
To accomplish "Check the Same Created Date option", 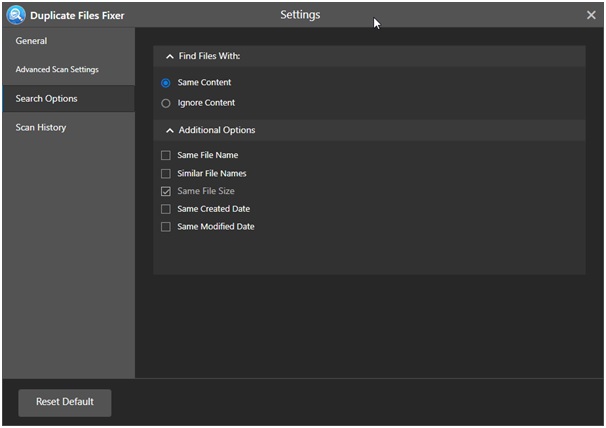I will [x=166, y=209].
